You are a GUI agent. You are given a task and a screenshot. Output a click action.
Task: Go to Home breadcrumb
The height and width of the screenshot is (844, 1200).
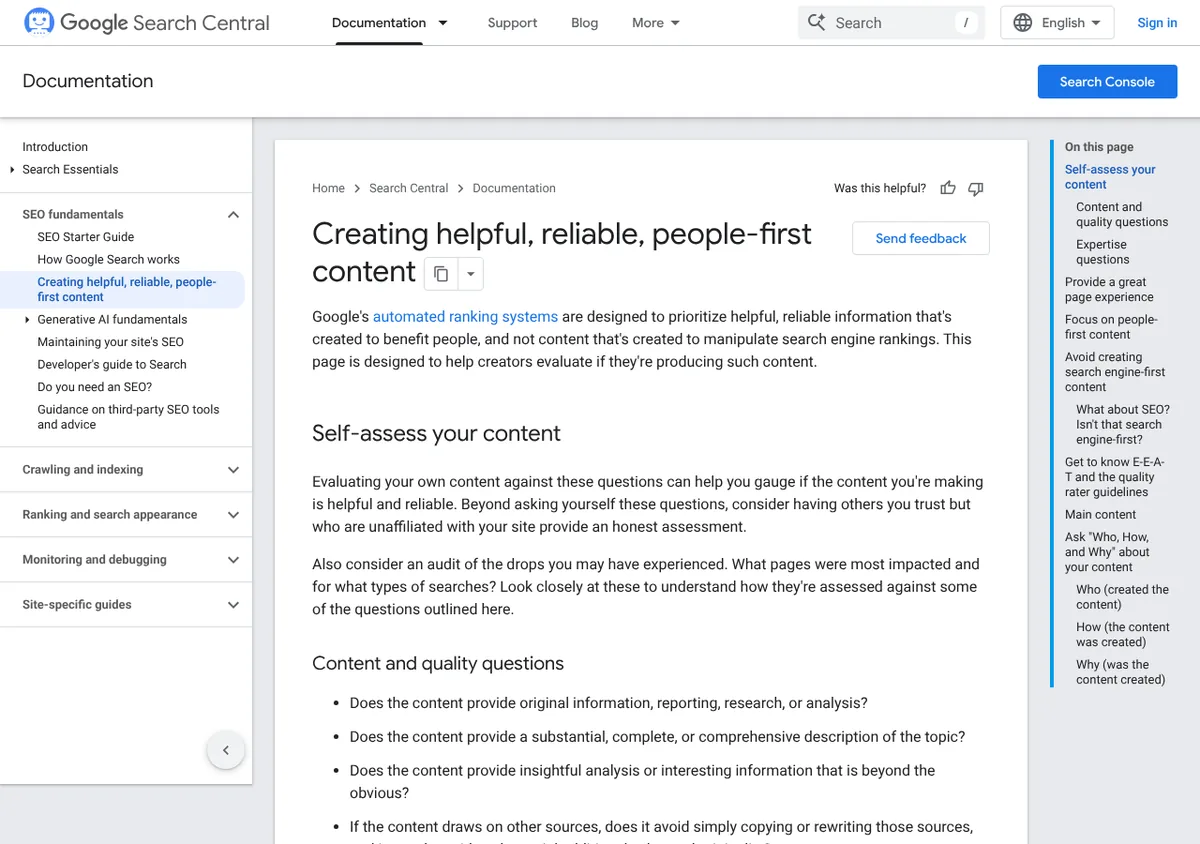(328, 188)
